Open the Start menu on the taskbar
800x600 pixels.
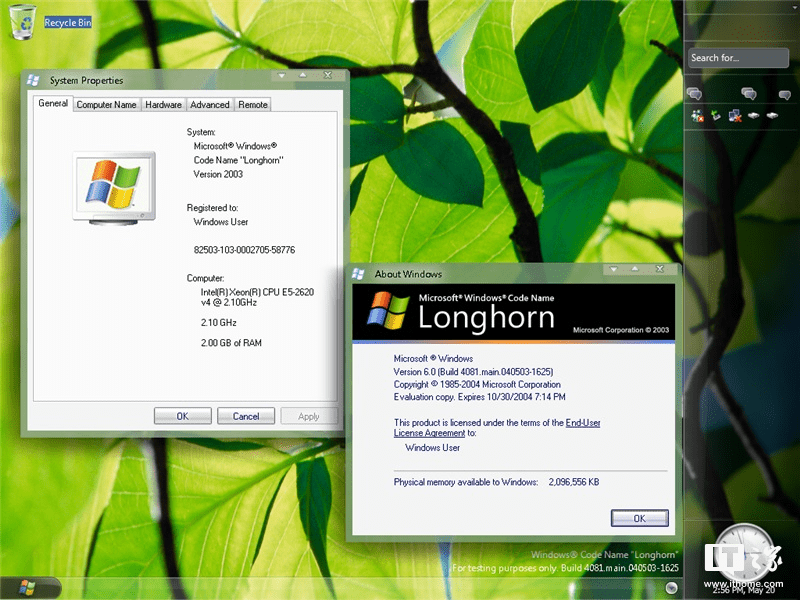[25, 588]
